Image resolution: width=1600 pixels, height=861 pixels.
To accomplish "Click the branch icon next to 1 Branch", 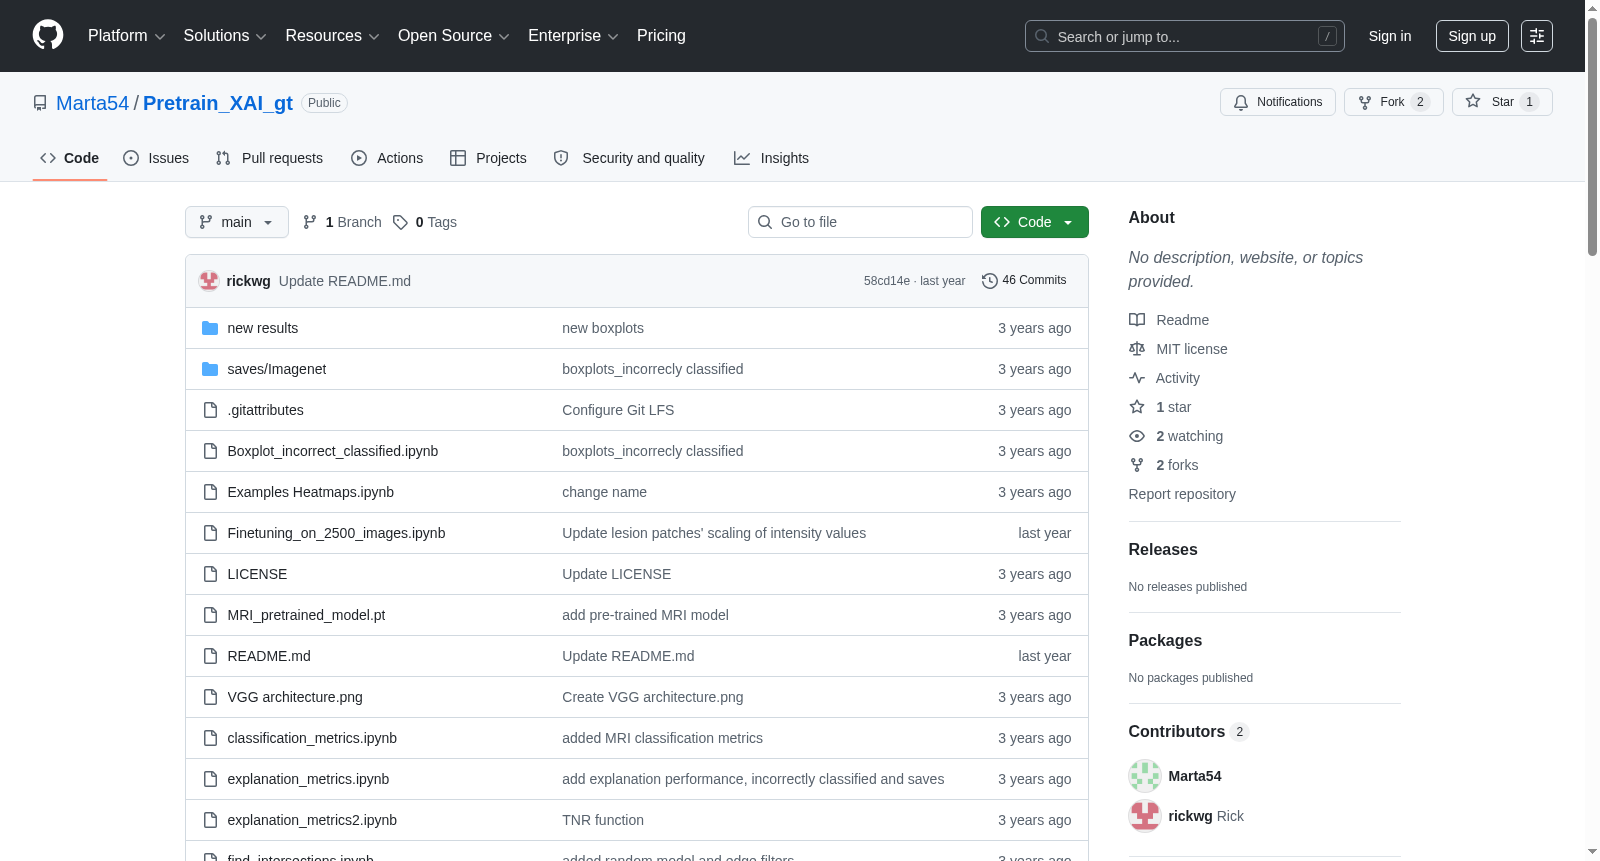I will pos(310,222).
